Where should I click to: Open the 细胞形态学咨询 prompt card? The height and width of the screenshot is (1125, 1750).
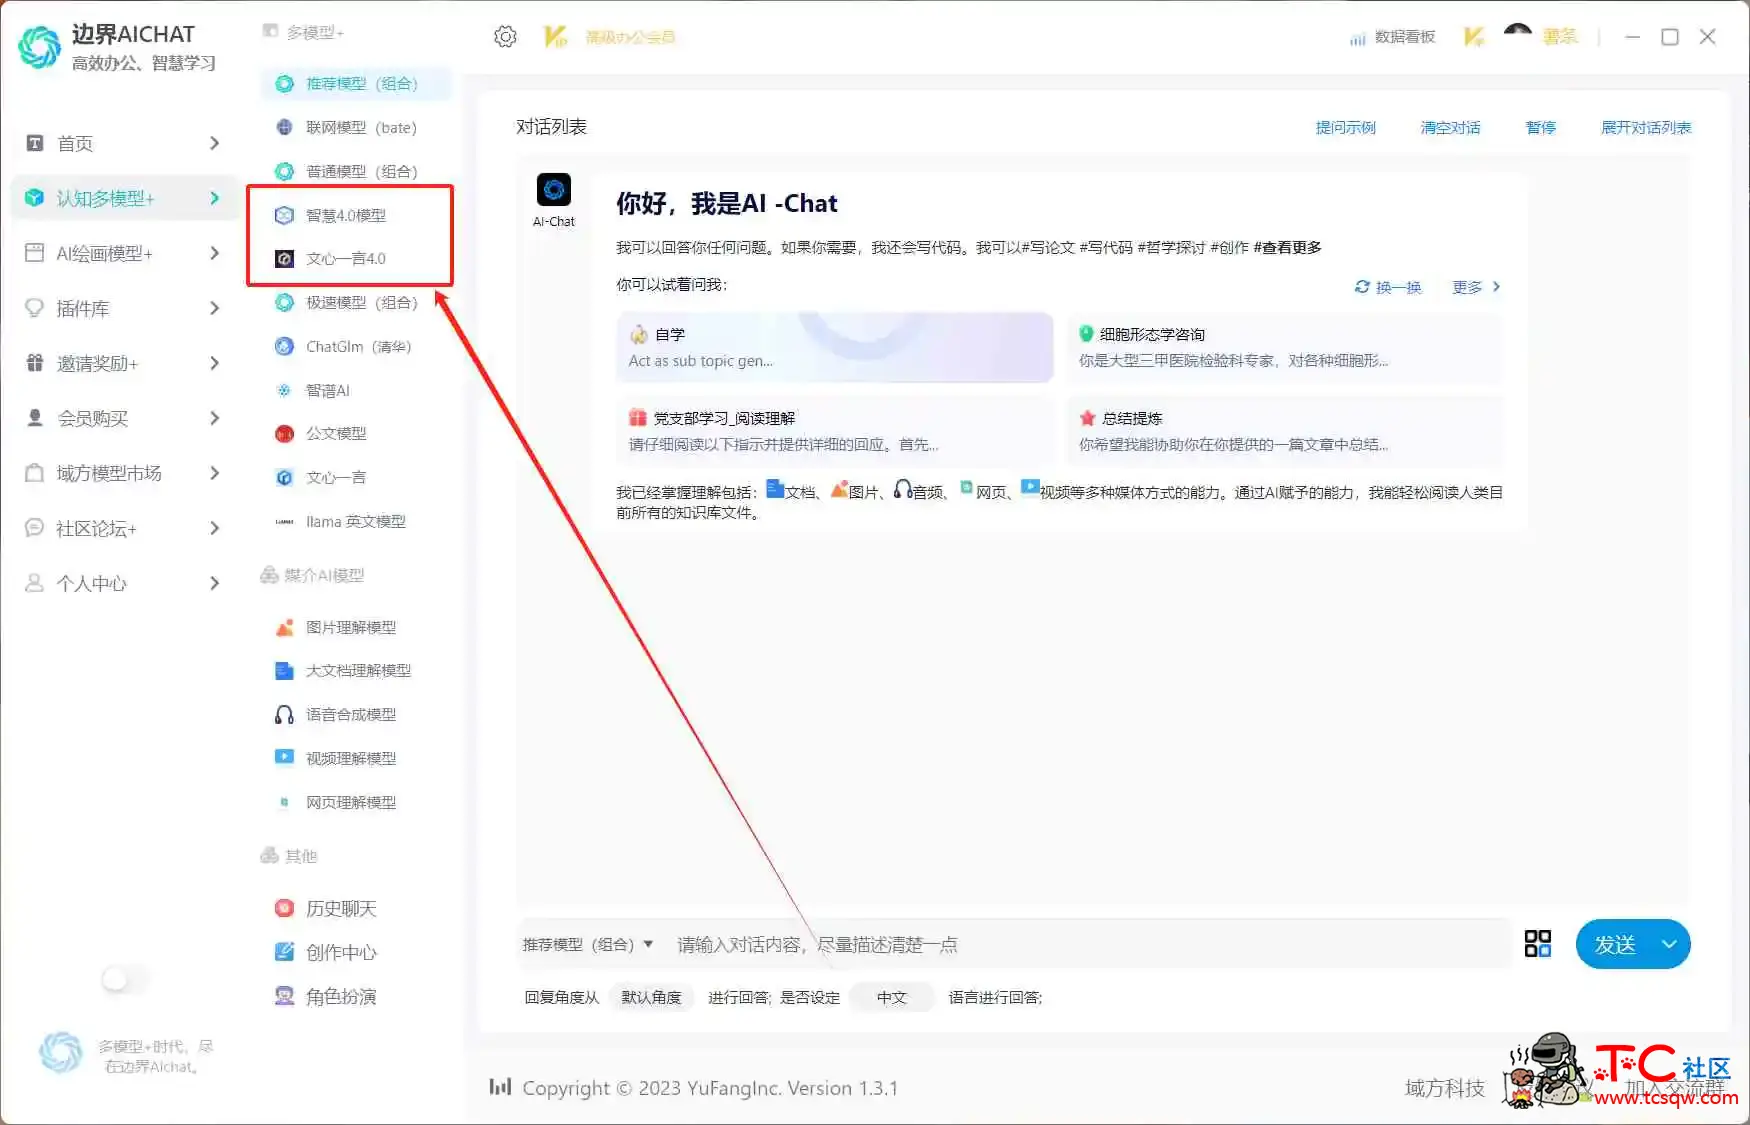tap(1283, 347)
